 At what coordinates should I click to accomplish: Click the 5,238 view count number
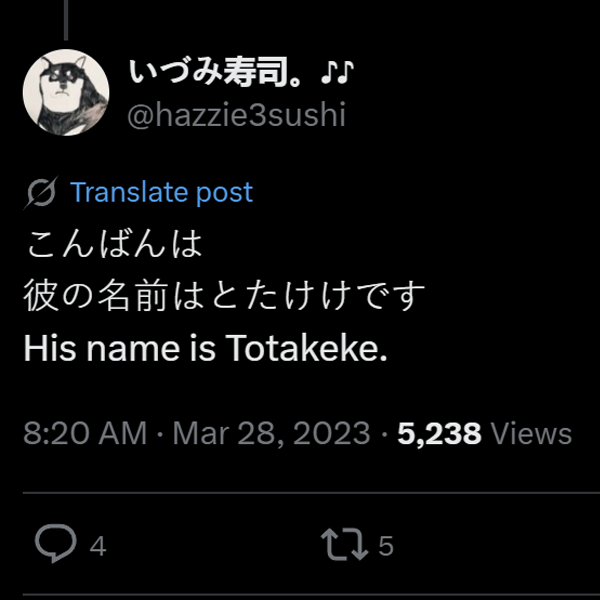(439, 434)
